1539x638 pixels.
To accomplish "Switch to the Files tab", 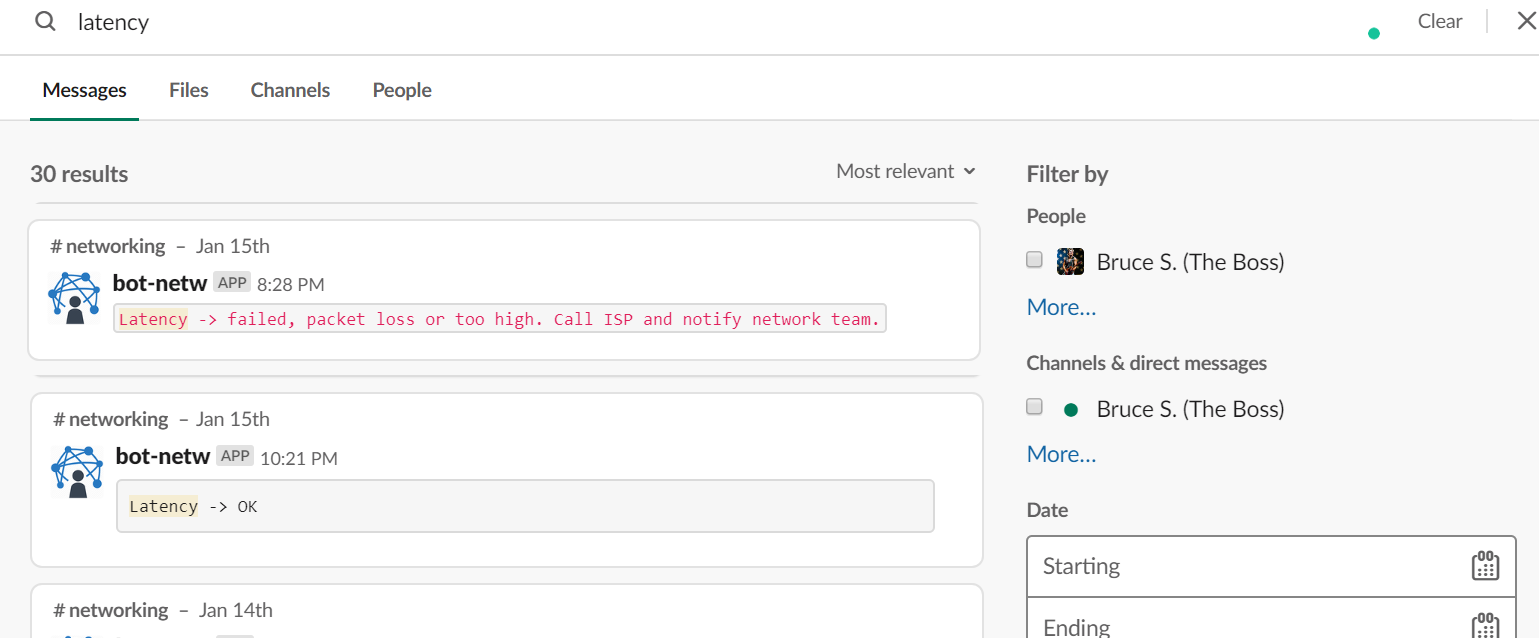I will (189, 90).
